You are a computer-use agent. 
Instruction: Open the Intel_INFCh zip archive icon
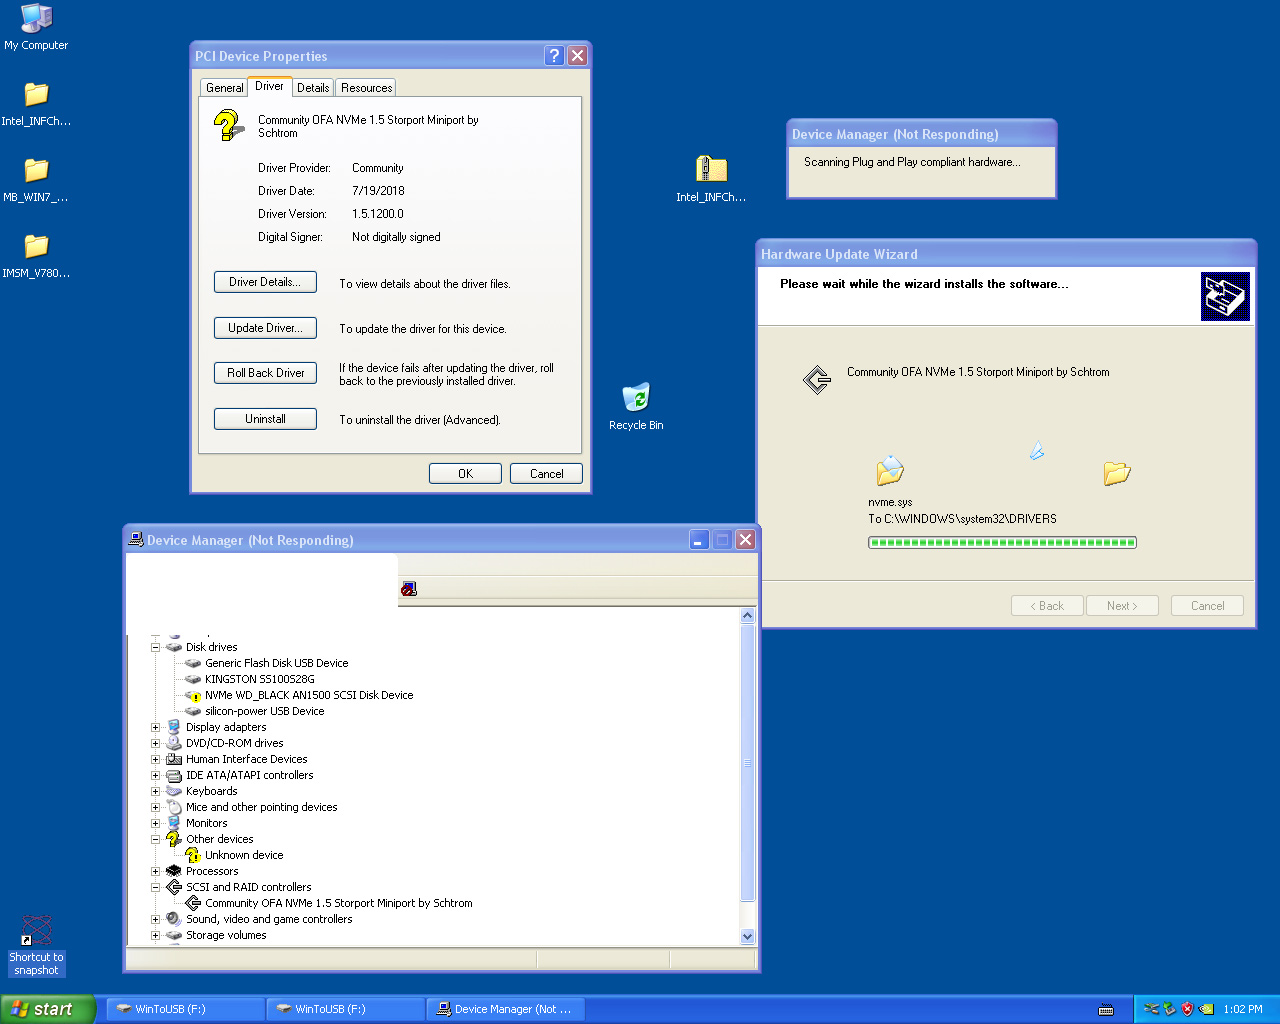coord(710,169)
